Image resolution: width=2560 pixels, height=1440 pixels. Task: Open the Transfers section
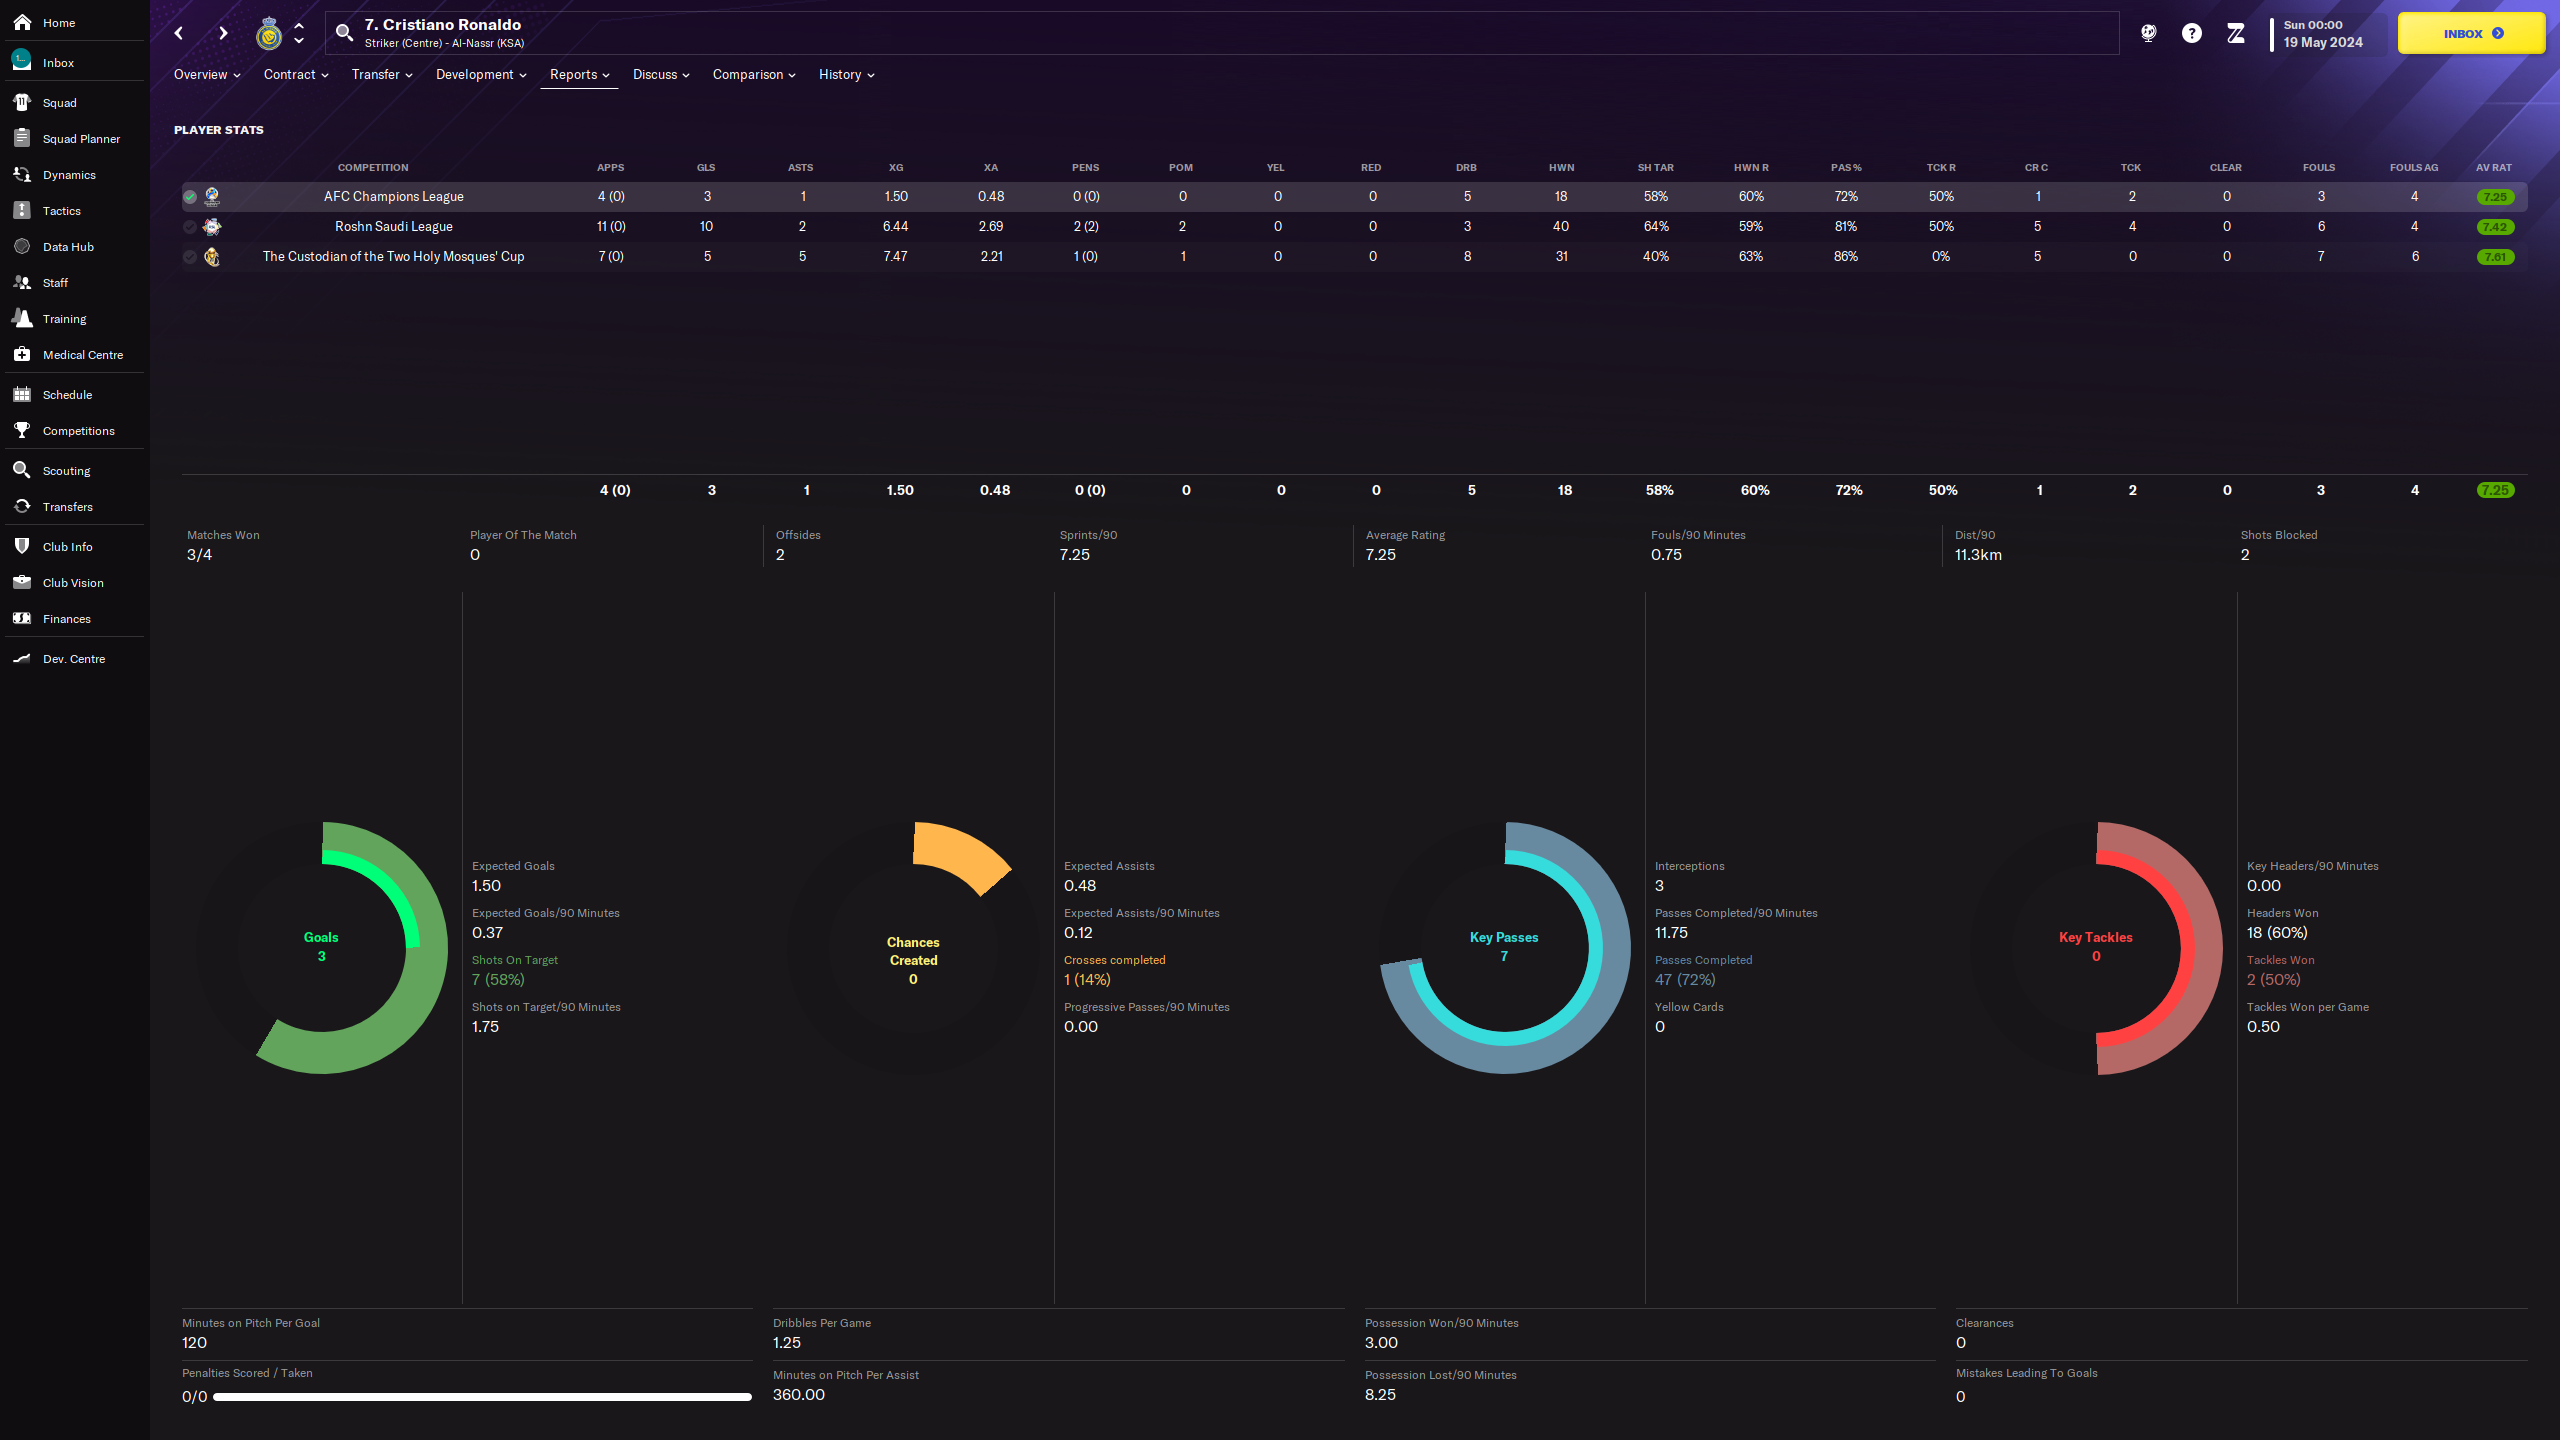(72, 506)
